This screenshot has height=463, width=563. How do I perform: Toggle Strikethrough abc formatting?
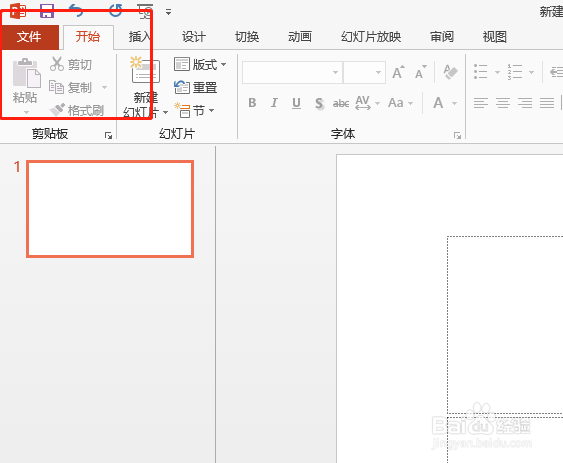(x=341, y=103)
